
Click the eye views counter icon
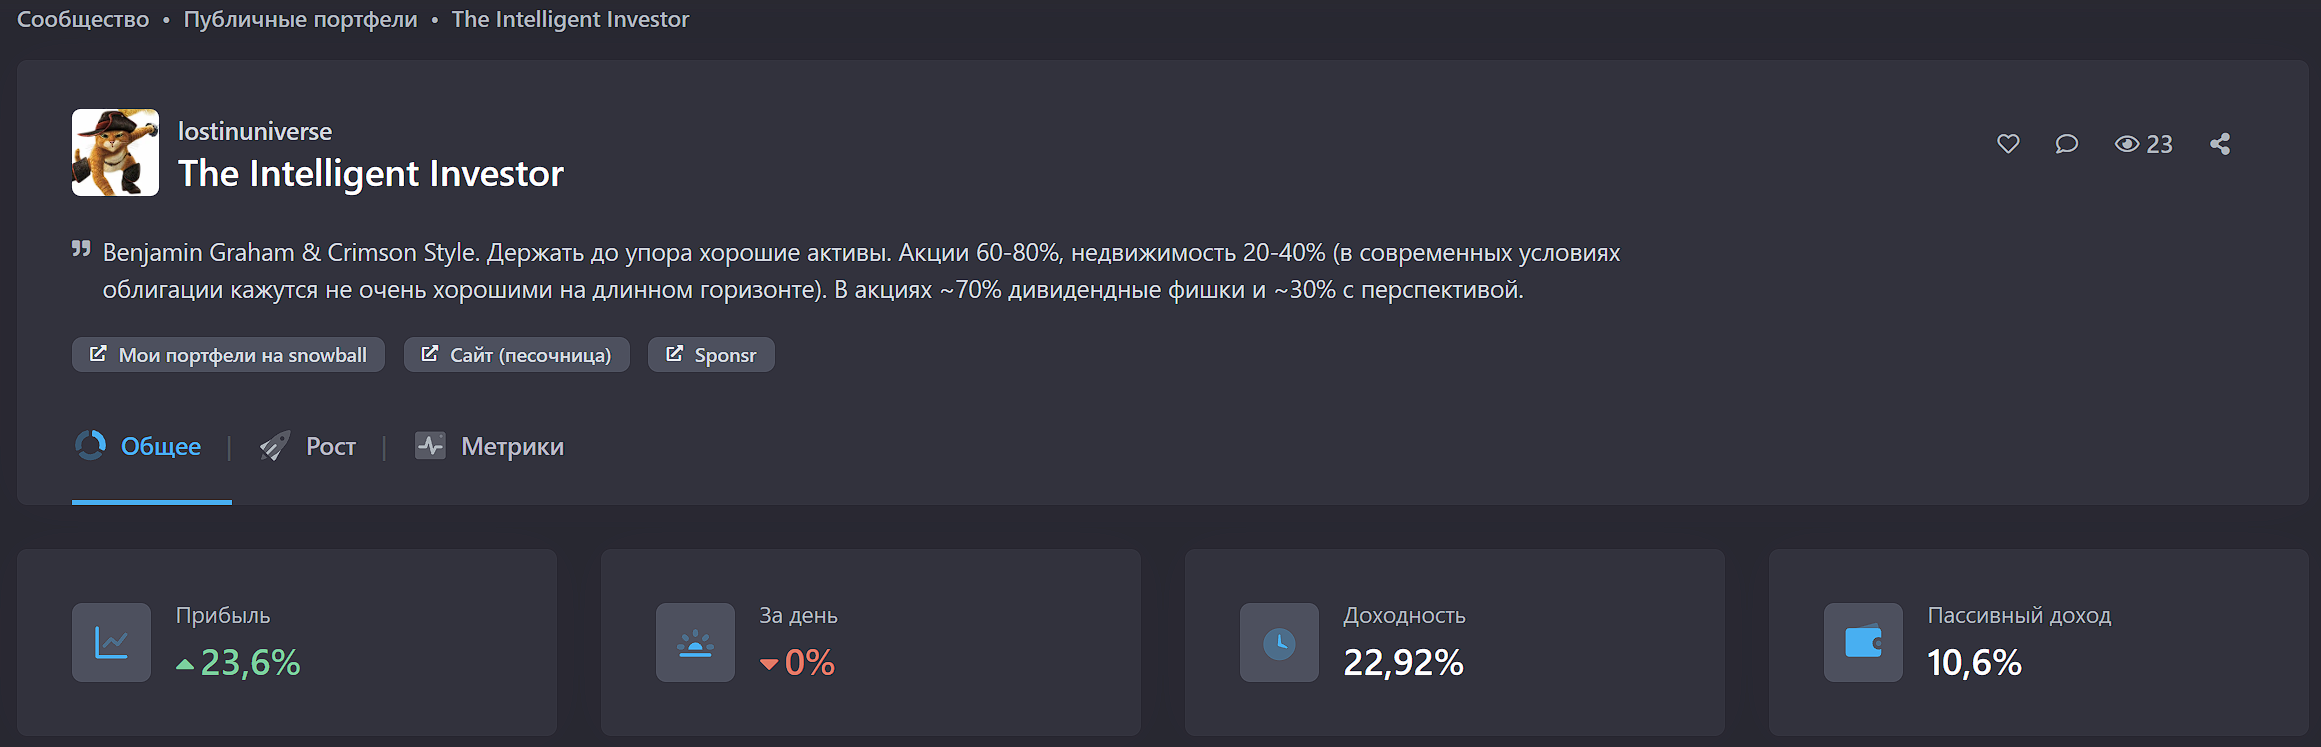tap(2127, 144)
